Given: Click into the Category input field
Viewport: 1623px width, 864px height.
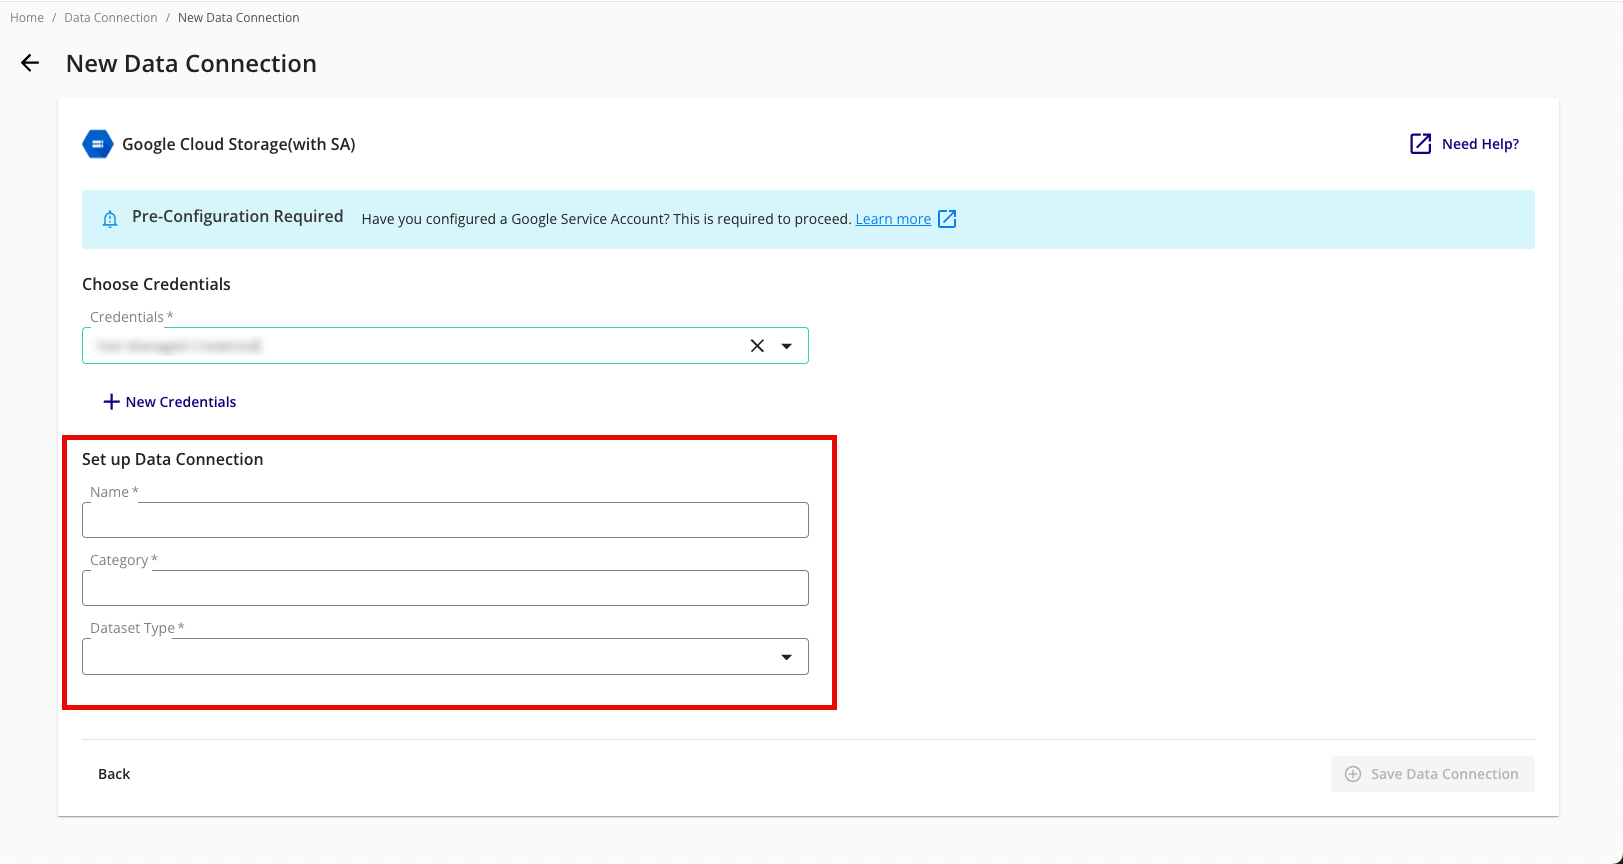Looking at the screenshot, I should [x=445, y=588].
